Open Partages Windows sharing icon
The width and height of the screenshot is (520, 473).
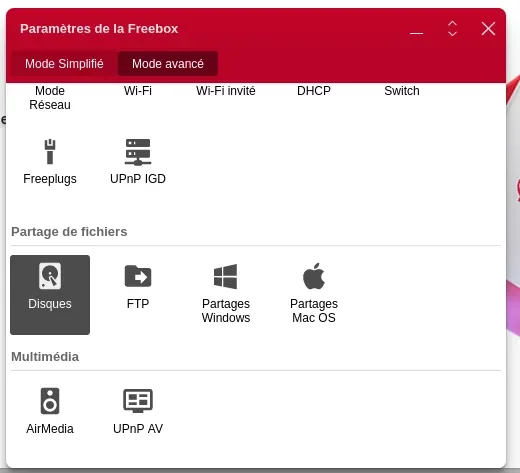(226, 276)
